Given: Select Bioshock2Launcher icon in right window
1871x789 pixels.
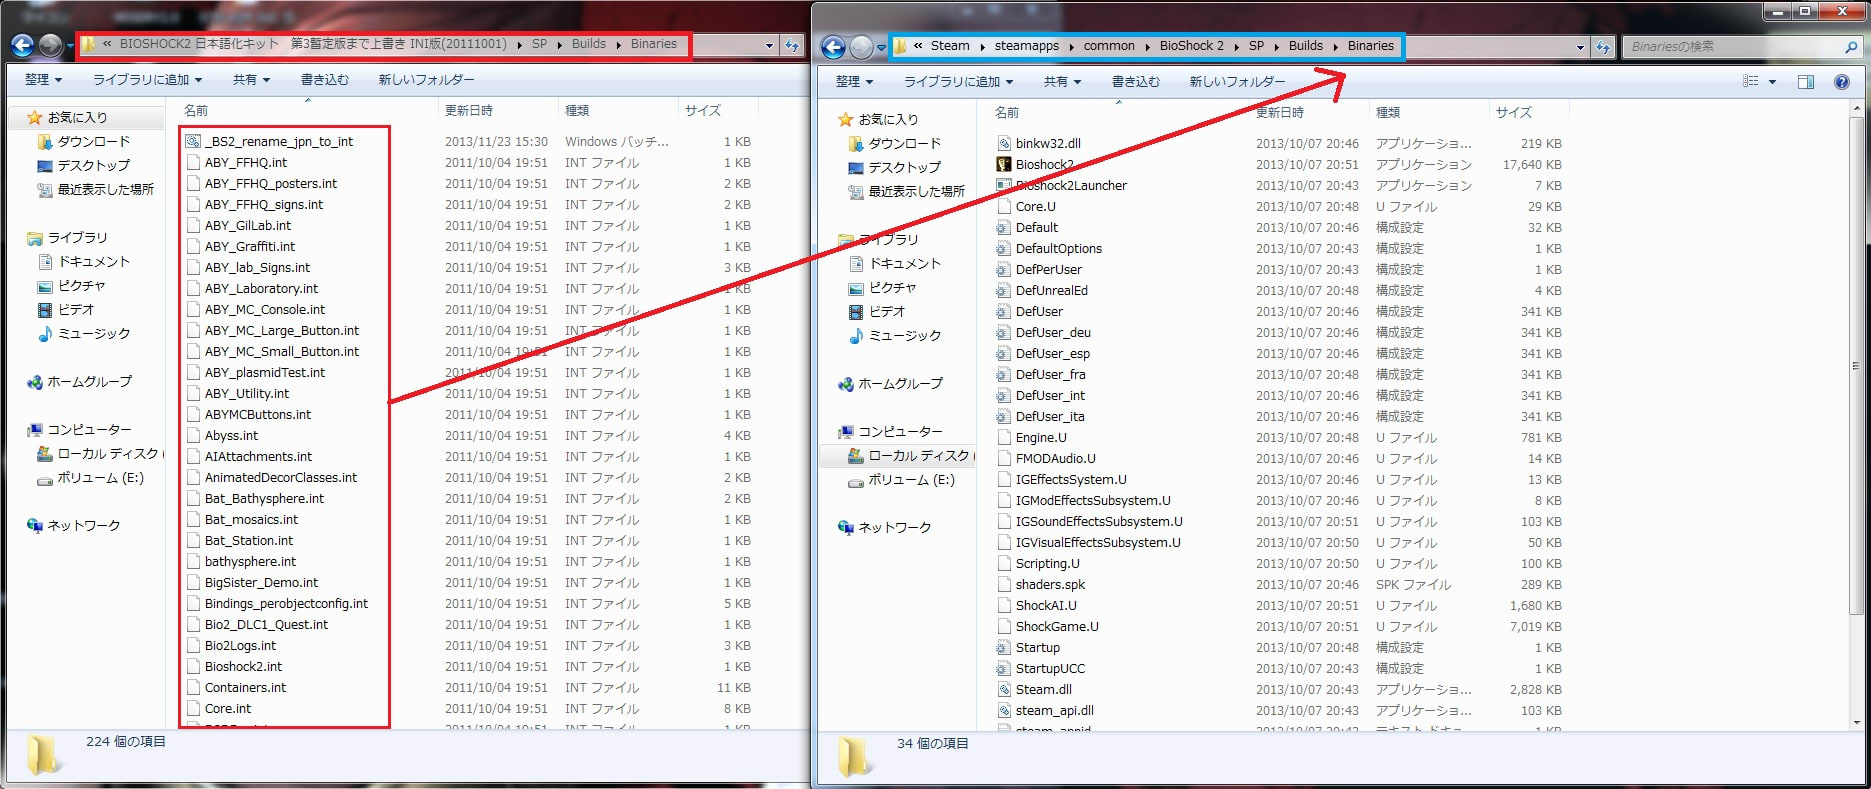Looking at the screenshot, I should point(1004,186).
